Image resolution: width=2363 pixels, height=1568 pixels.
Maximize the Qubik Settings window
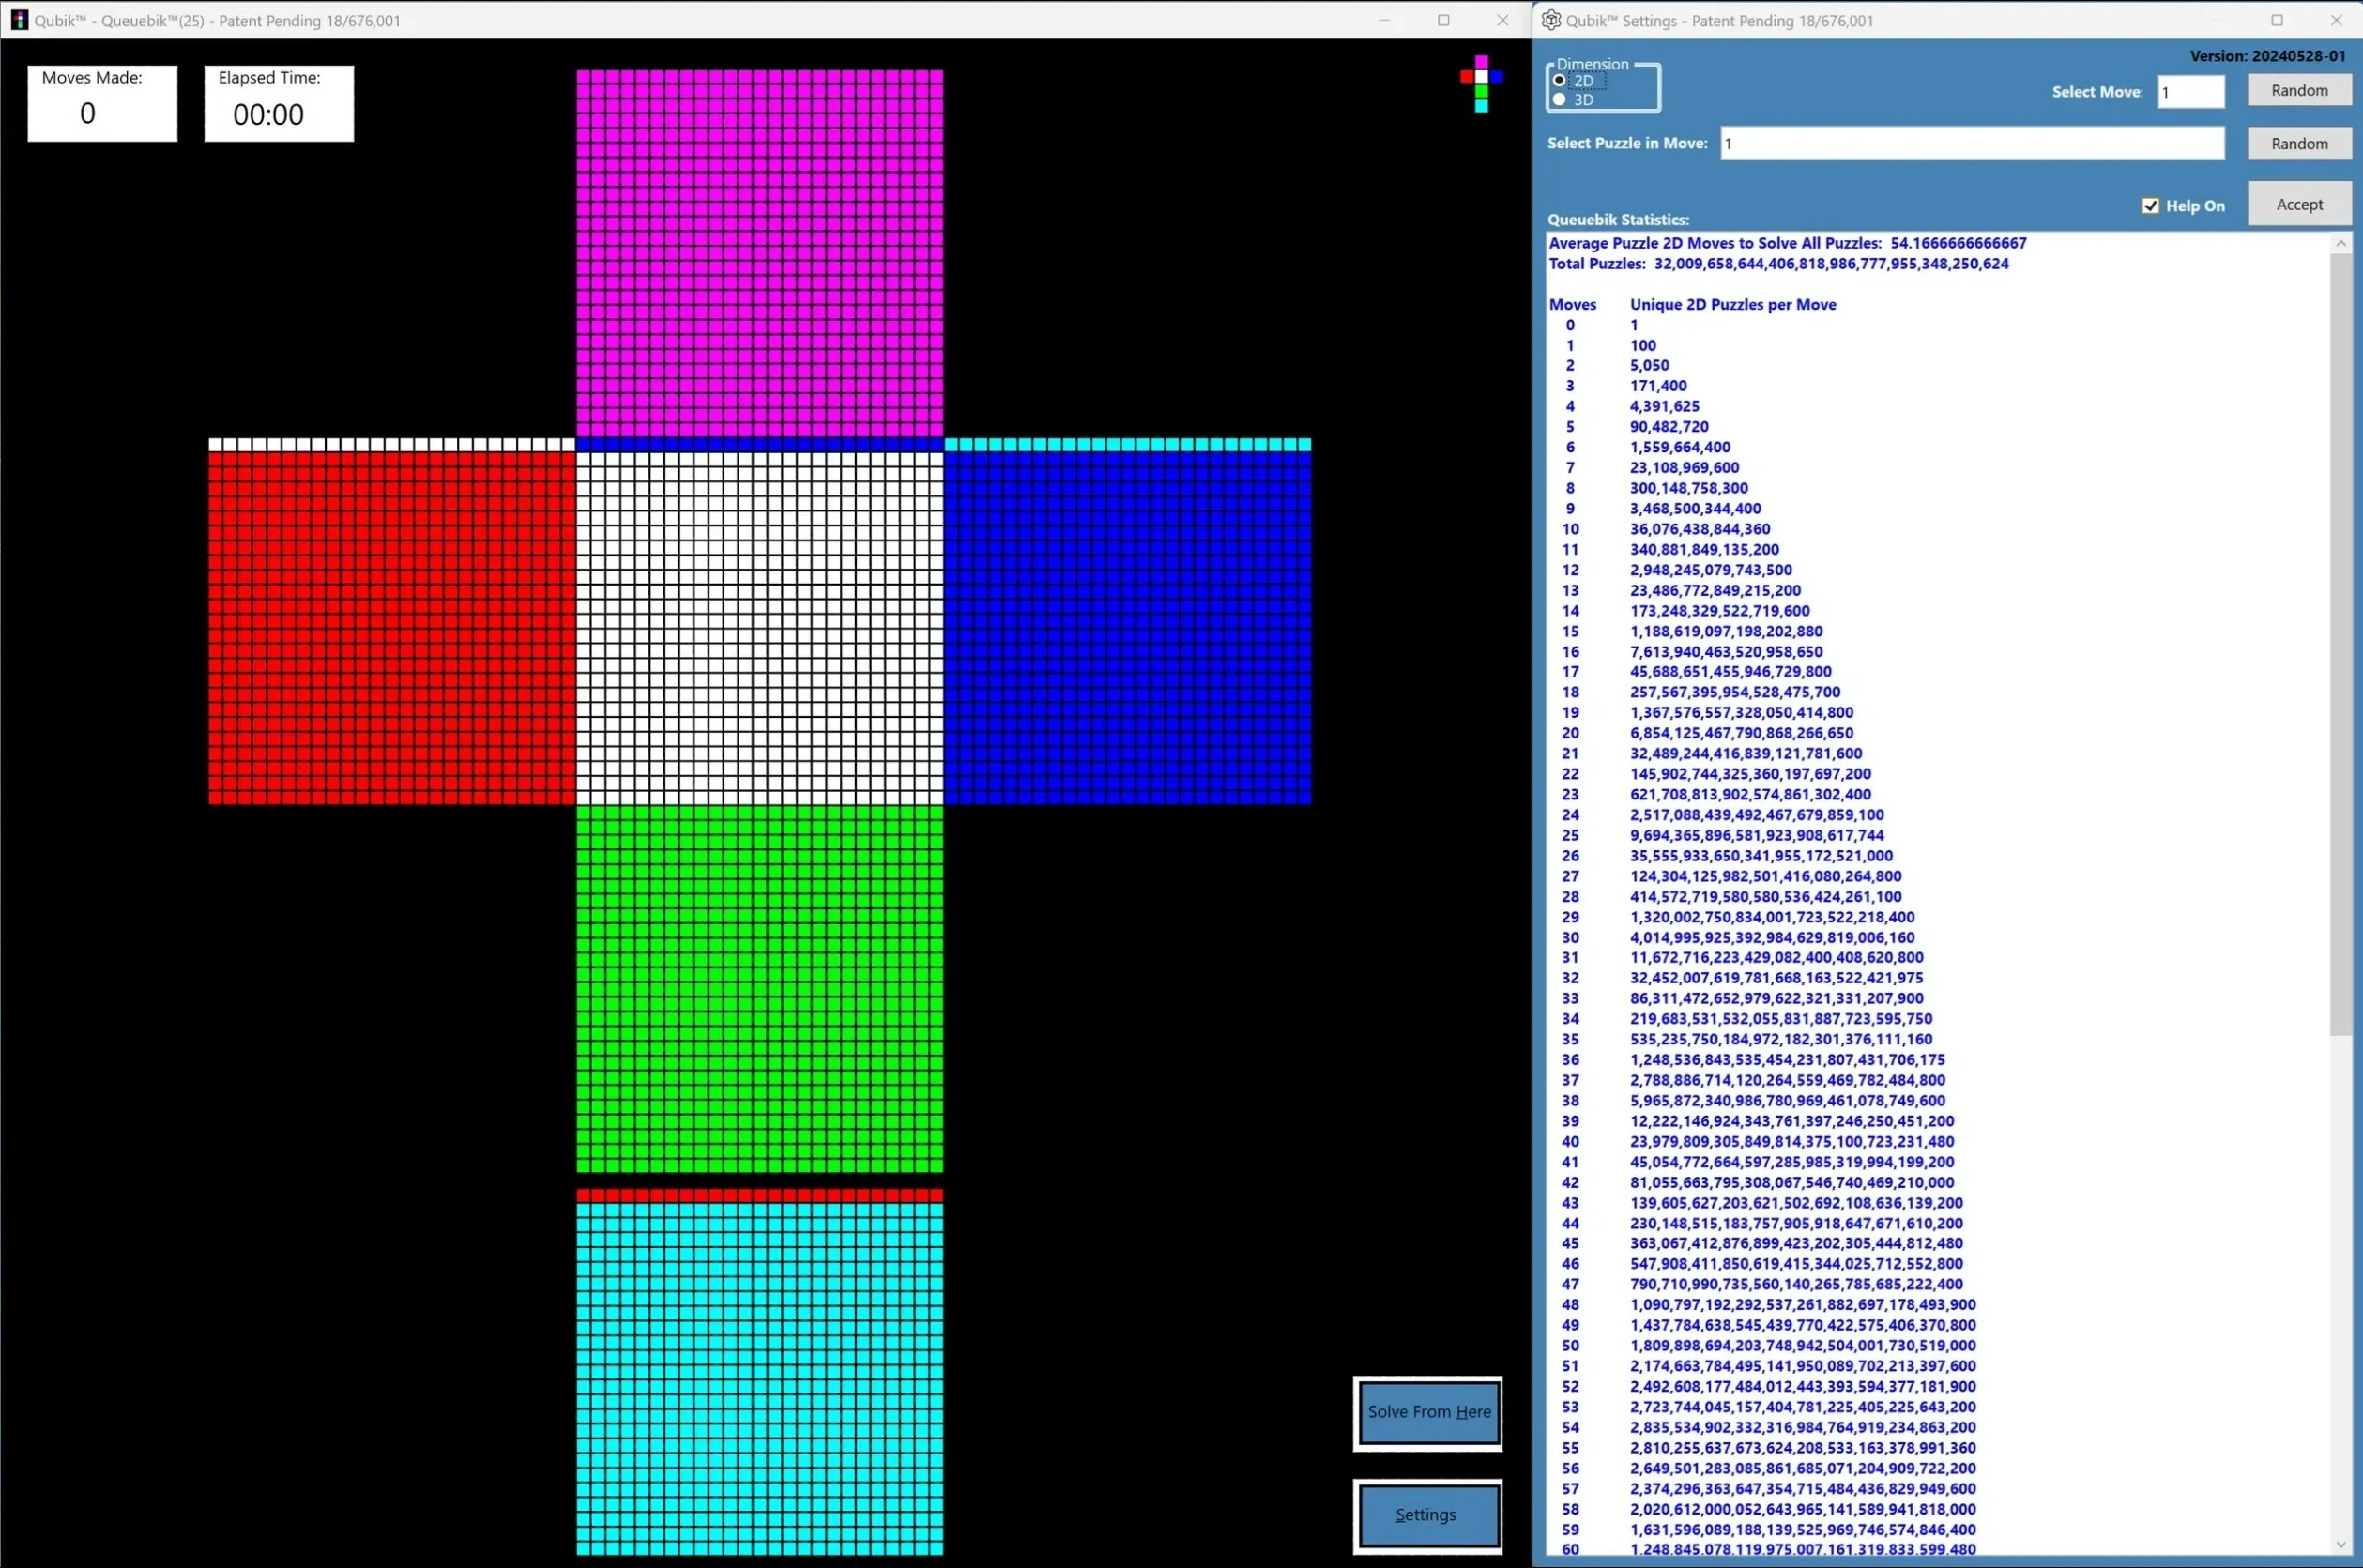tap(2277, 20)
